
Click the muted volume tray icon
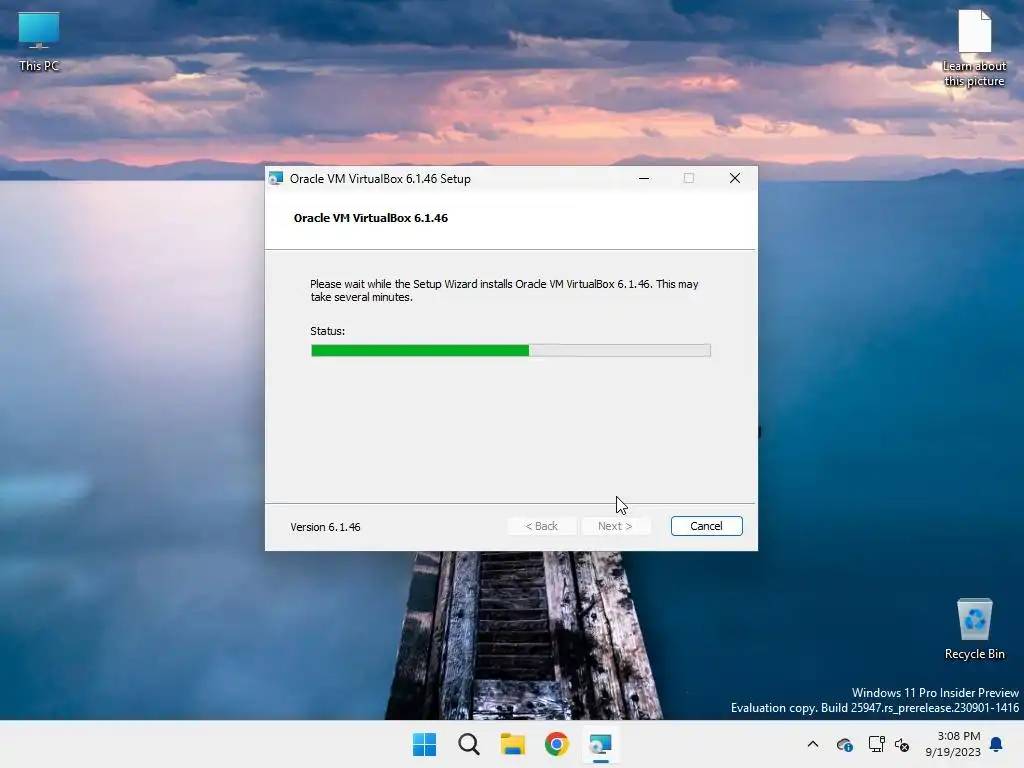coord(903,744)
